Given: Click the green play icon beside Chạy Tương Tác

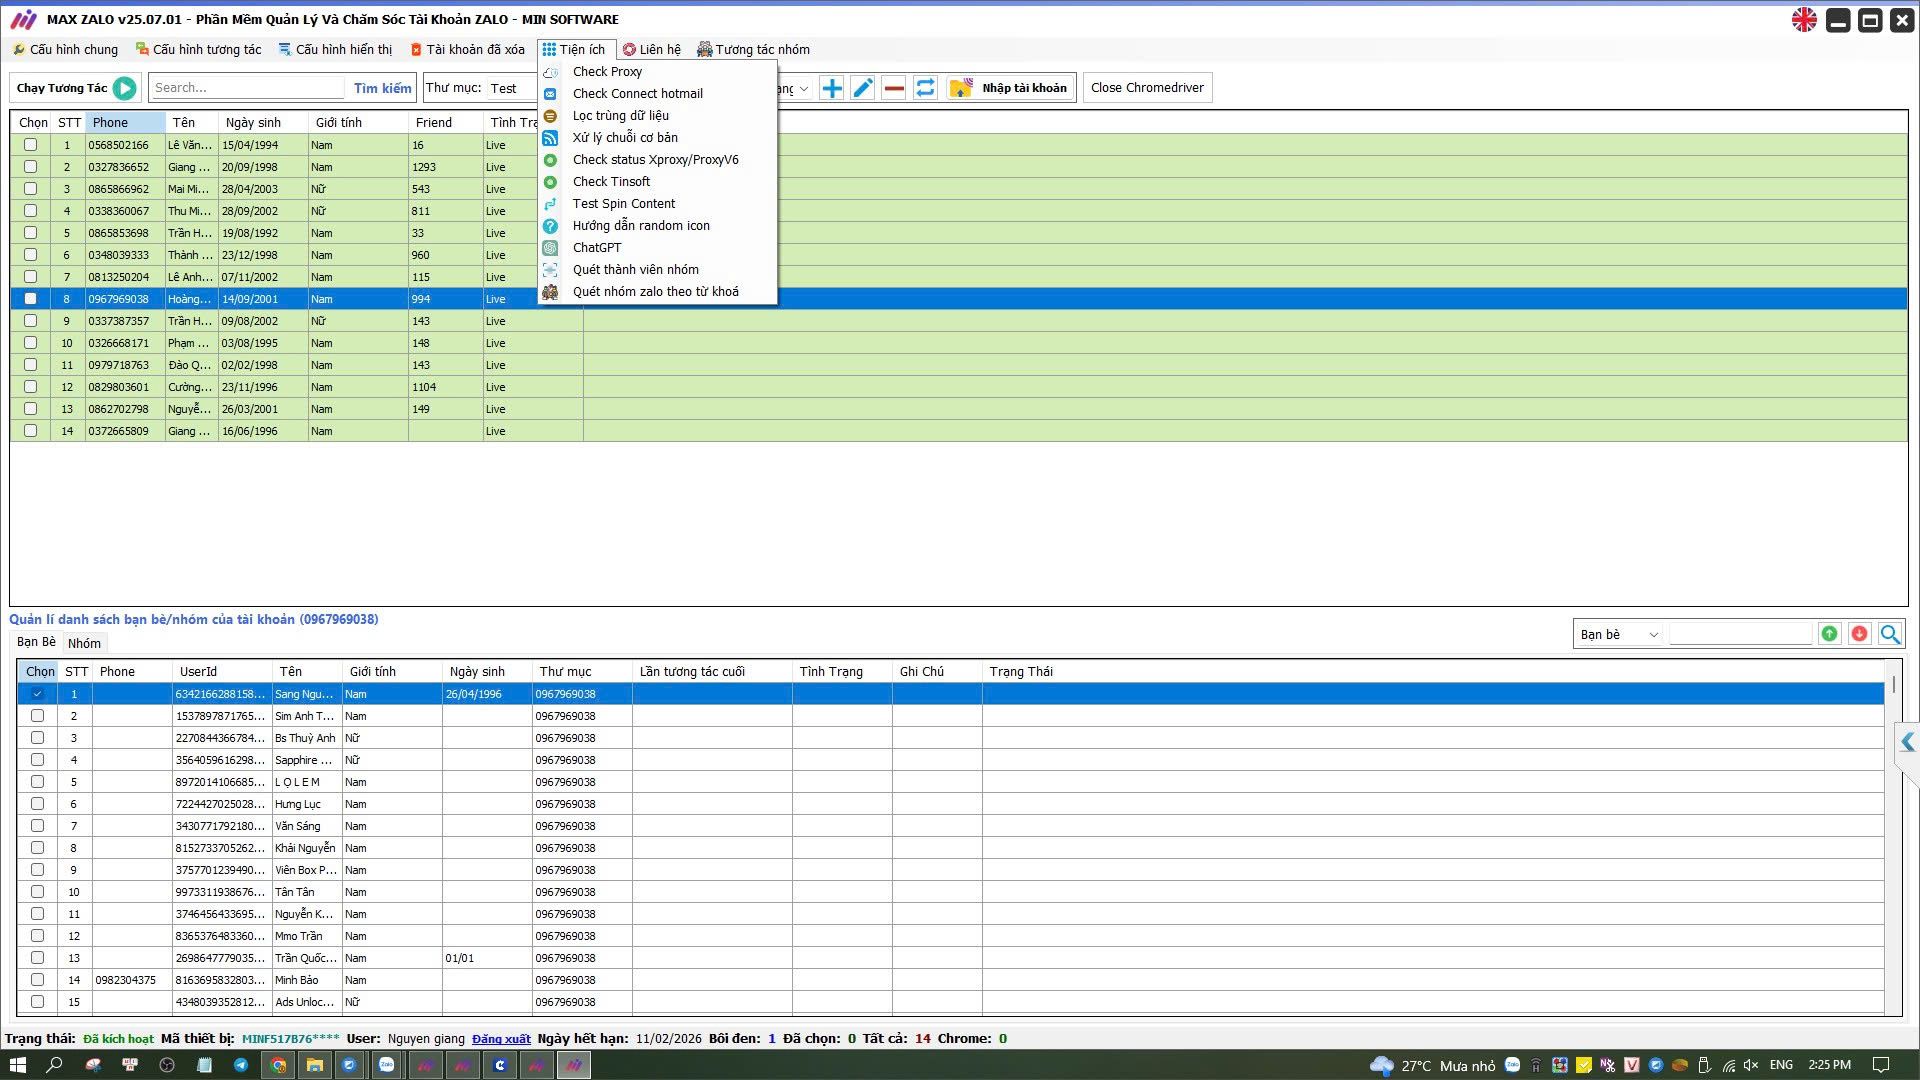Looking at the screenshot, I should coord(125,88).
